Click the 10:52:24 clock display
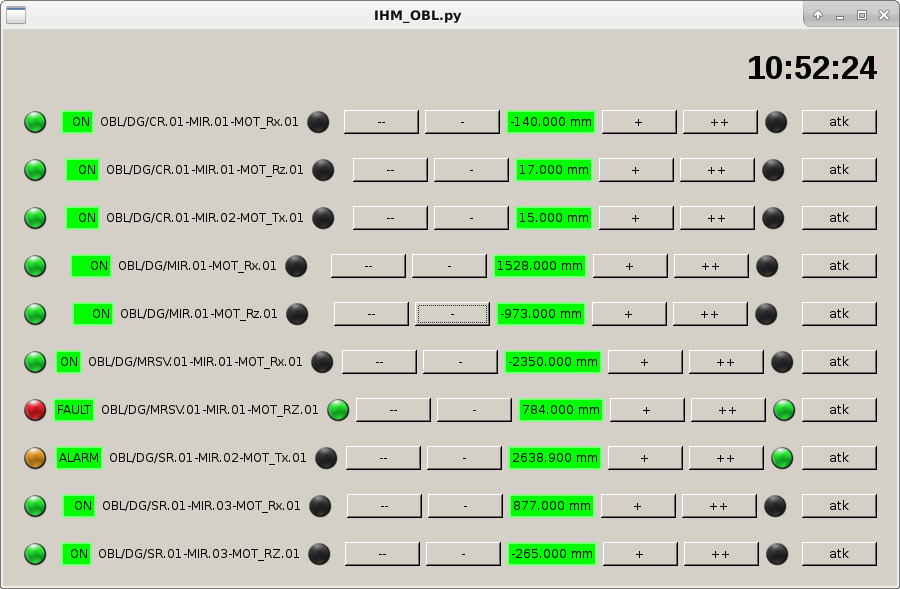900x589 pixels. [811, 68]
